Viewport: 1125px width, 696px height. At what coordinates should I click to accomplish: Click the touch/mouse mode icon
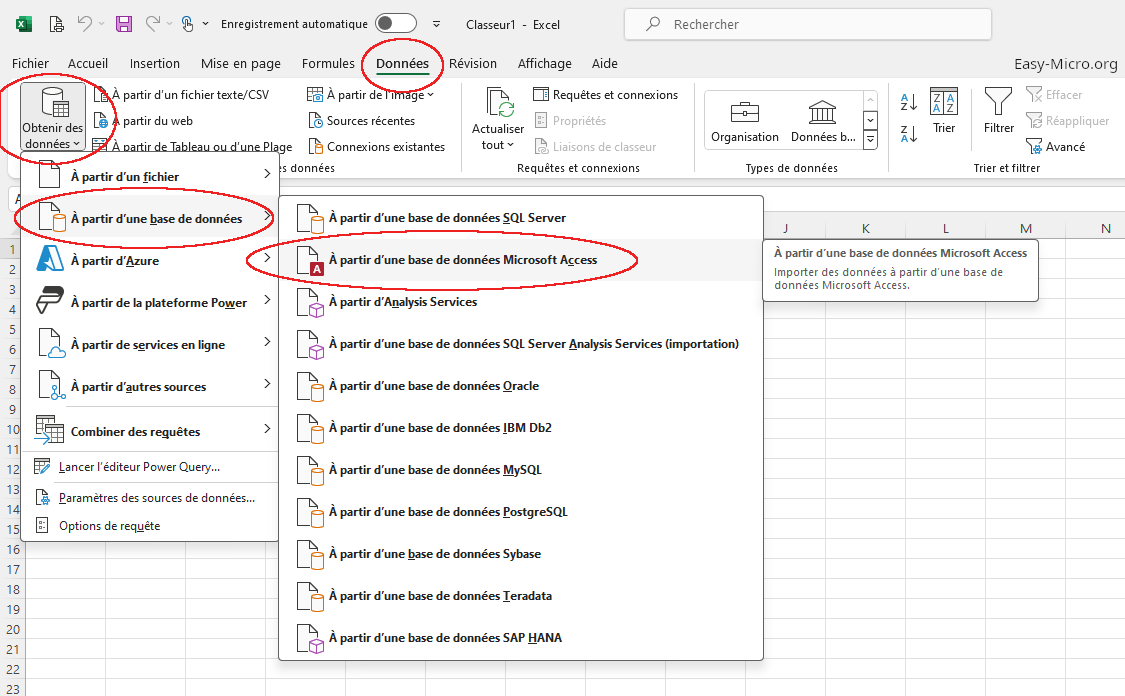[187, 24]
